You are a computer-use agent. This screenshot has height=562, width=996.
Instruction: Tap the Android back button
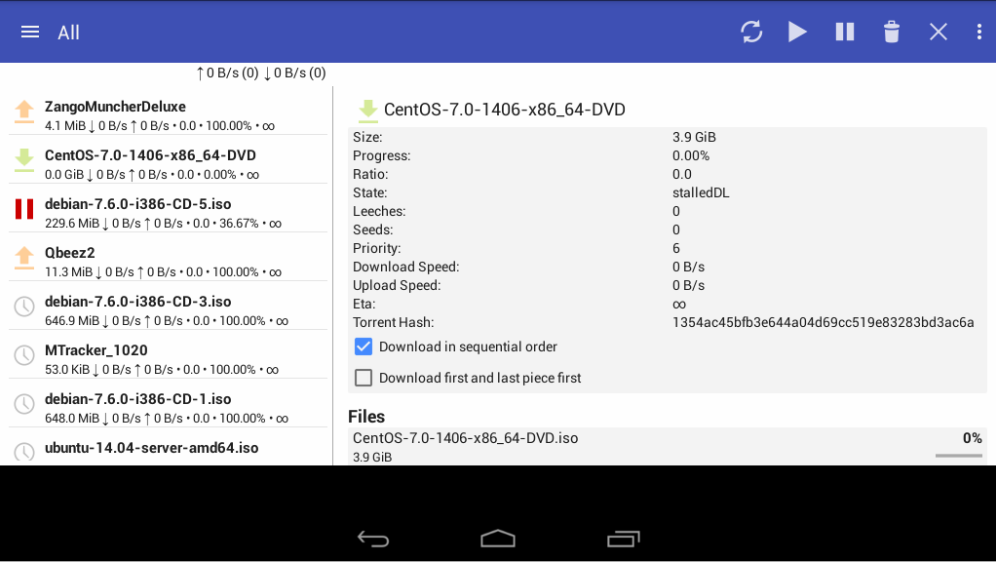pos(373,539)
